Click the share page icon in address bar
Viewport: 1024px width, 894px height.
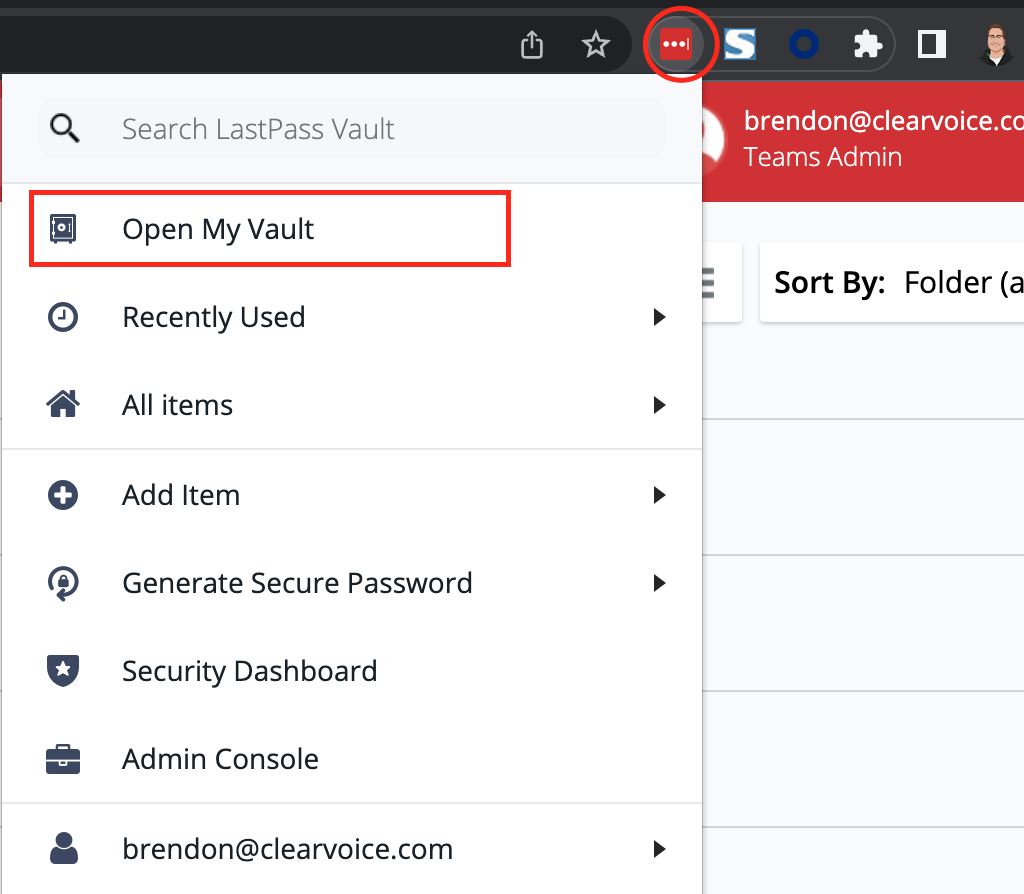[532, 44]
